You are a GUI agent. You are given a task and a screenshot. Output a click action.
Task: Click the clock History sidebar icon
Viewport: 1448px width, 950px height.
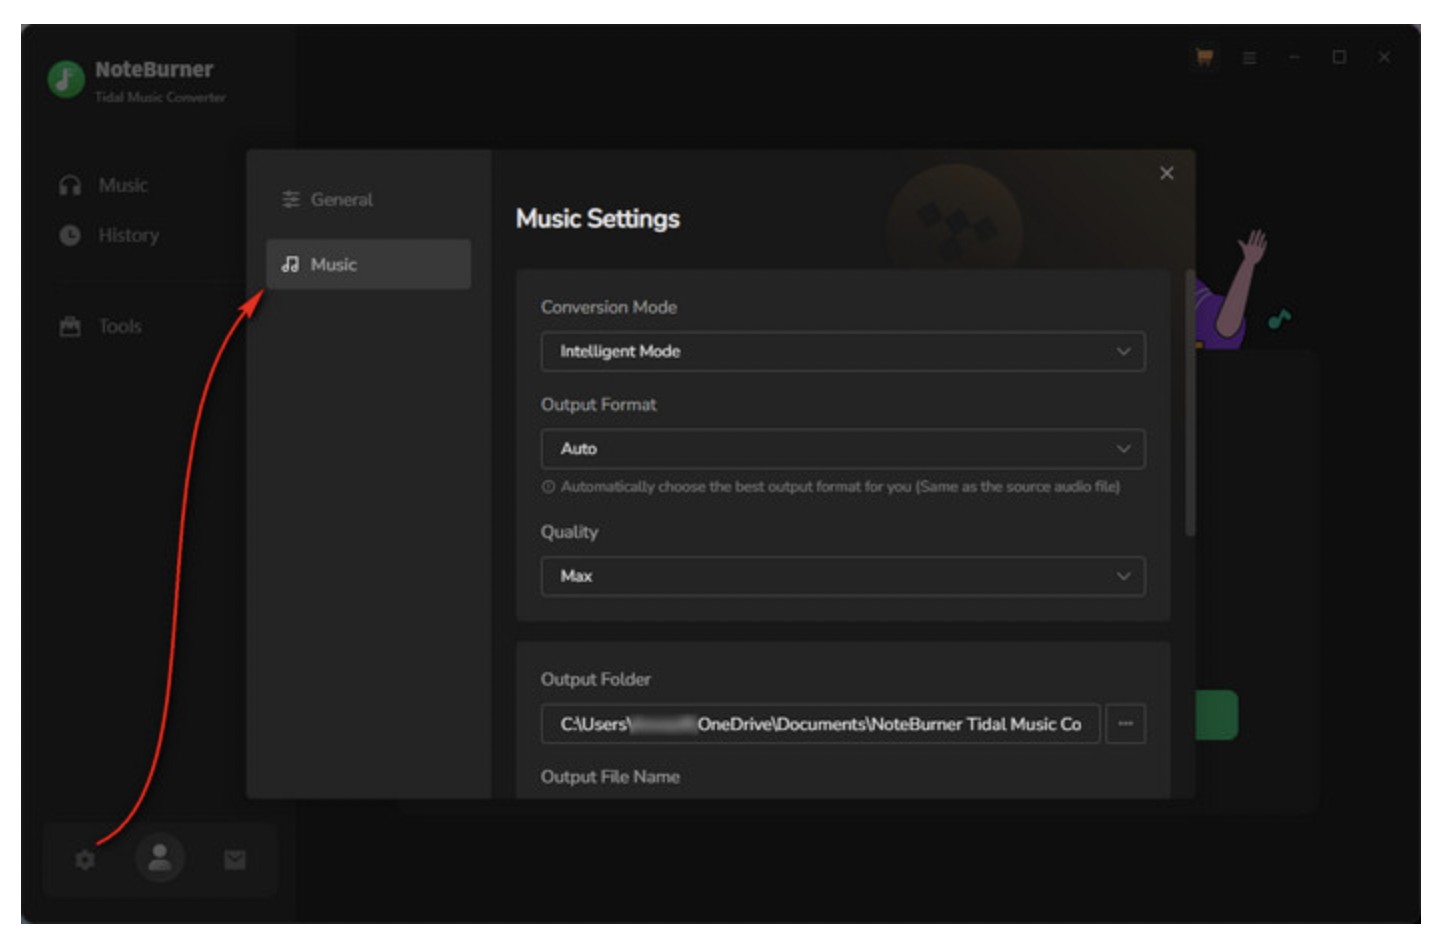point(70,236)
